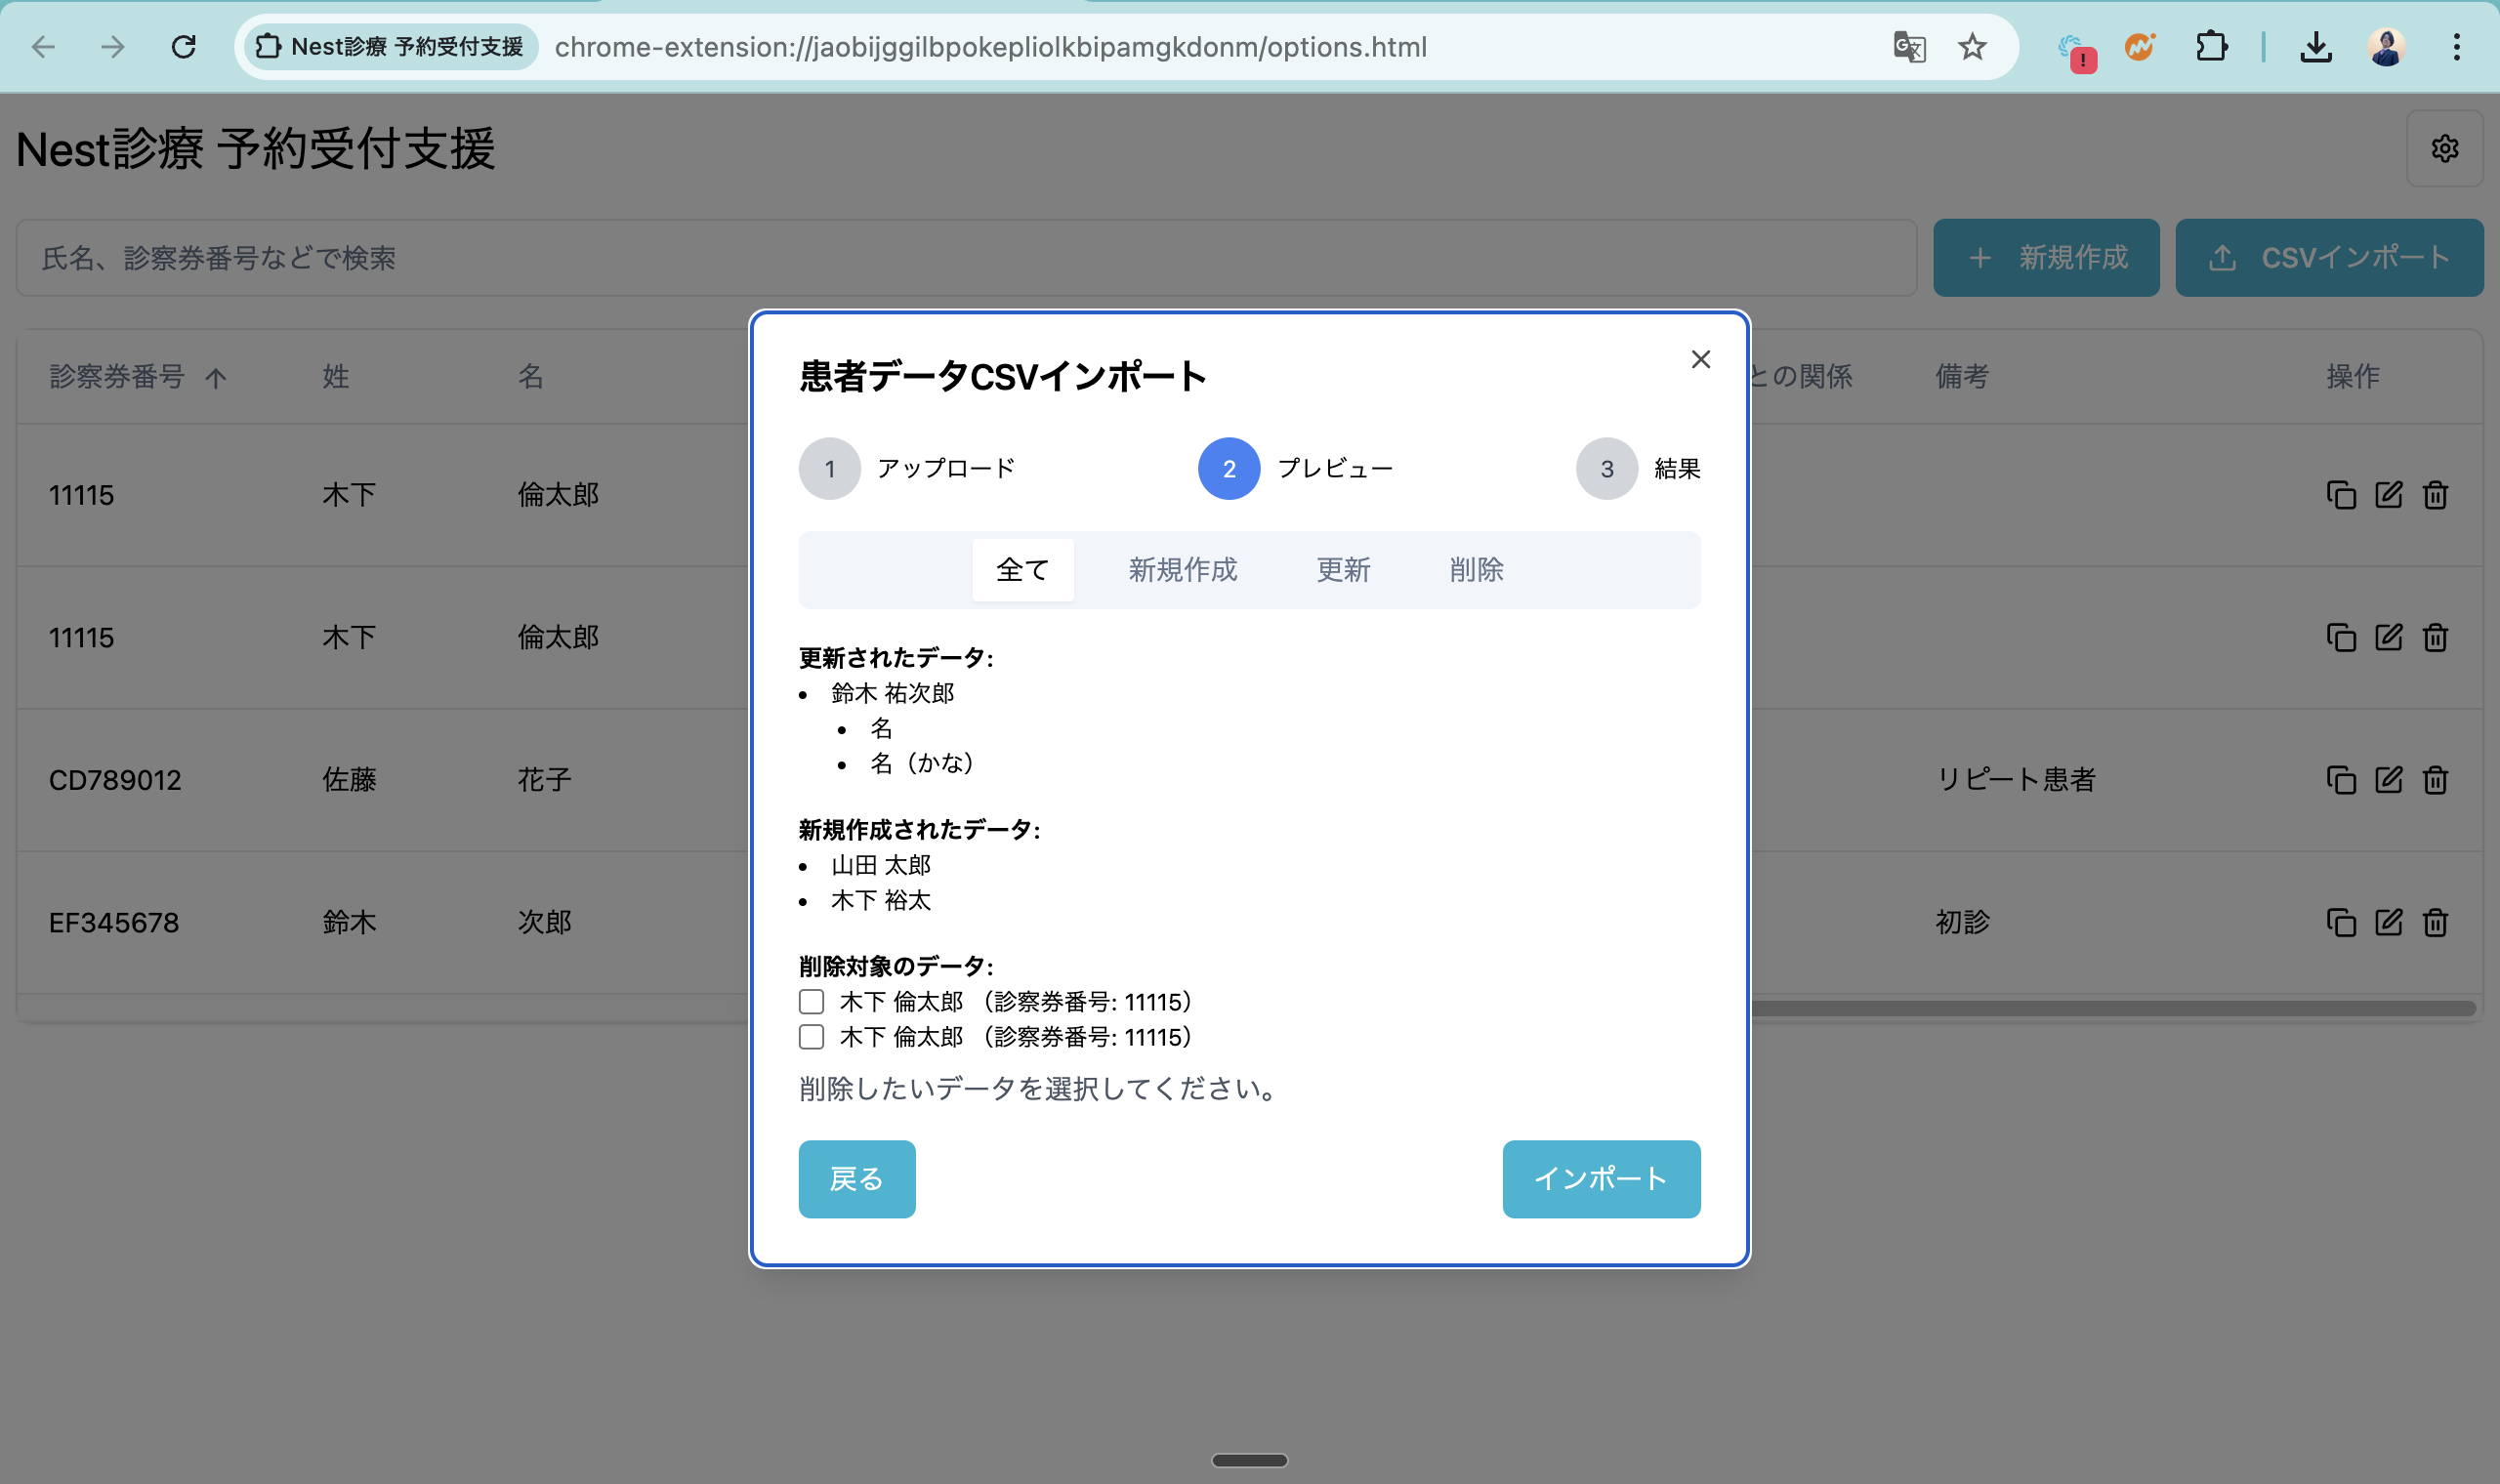Screen dimensions: 2500x1484
Task: Click the settings gear icon
Action: click(2444, 148)
